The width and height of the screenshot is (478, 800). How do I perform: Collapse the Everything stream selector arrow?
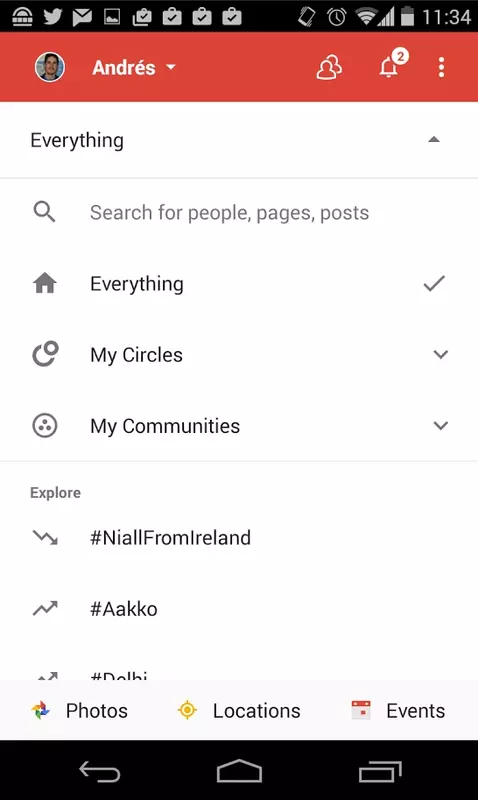[434, 139]
